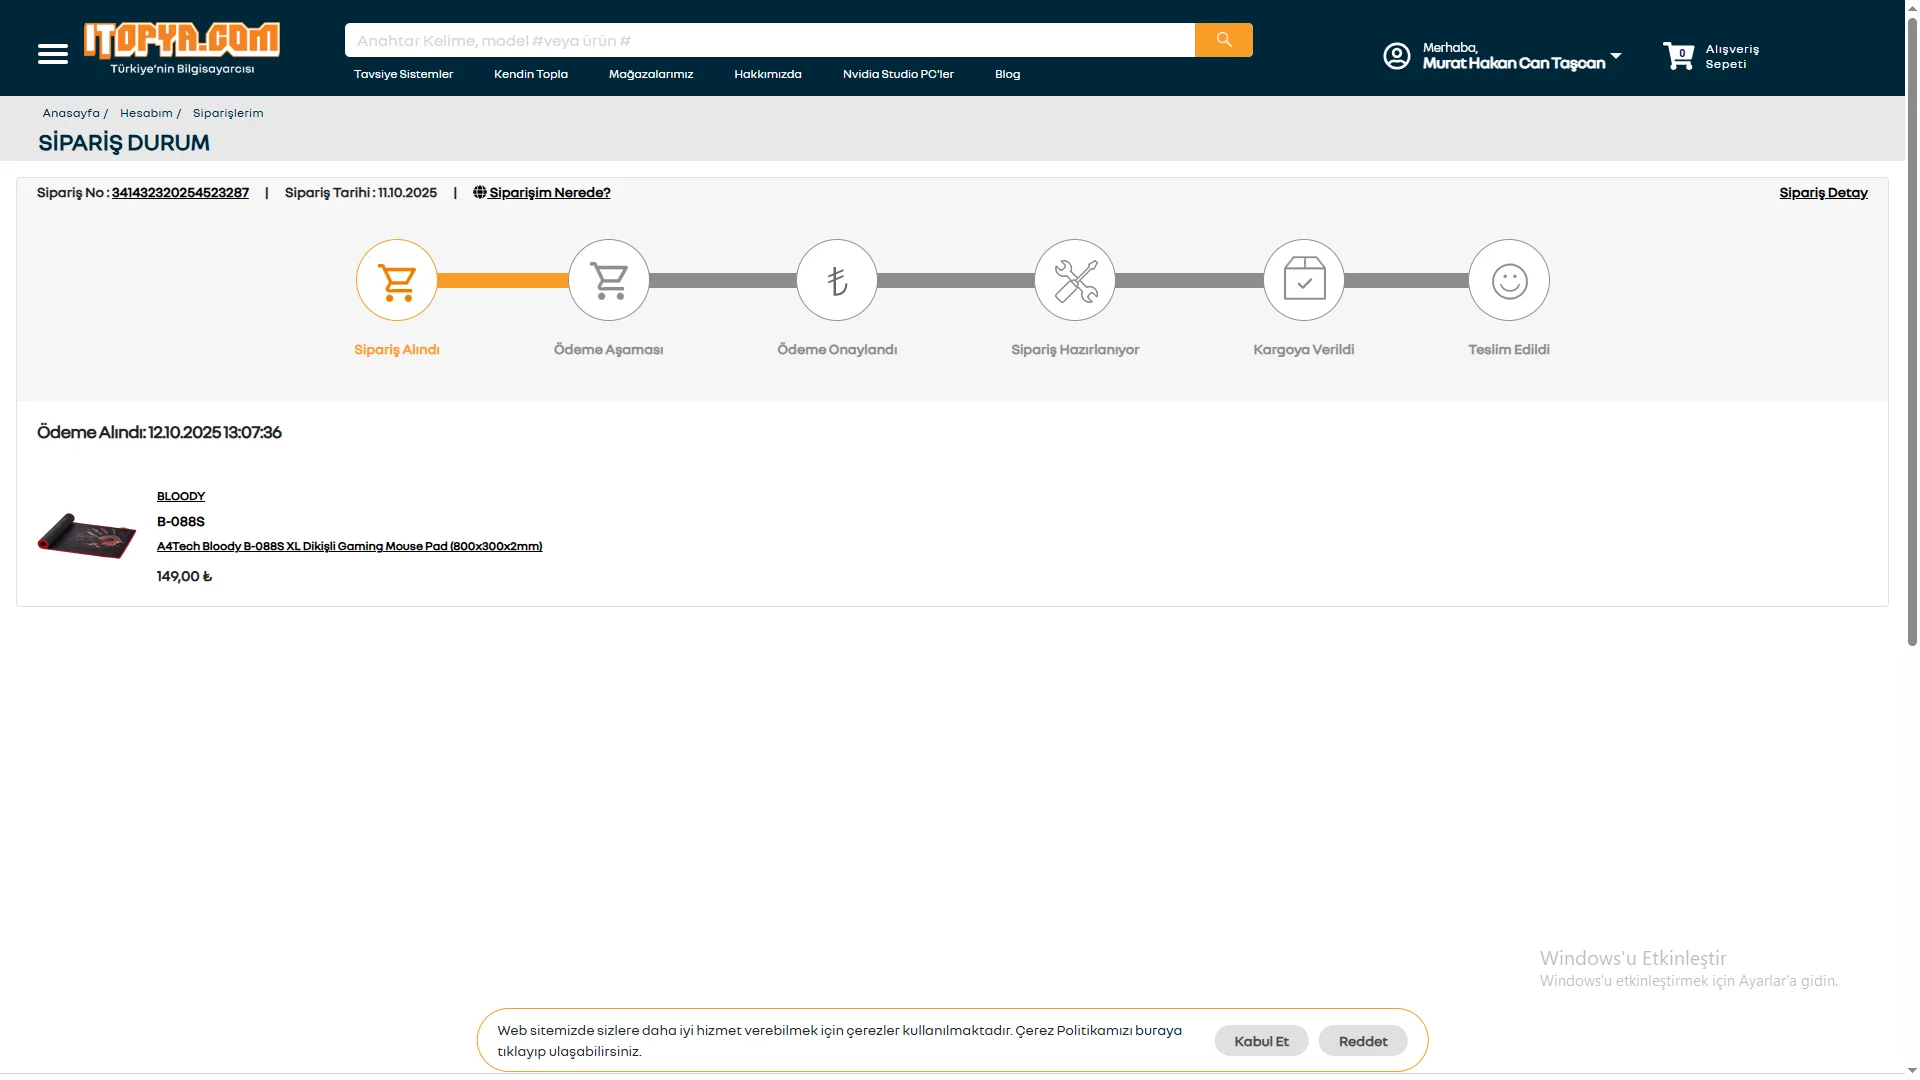Expand the account dropdown arrow
1920x1080 pixels.
(1616, 56)
